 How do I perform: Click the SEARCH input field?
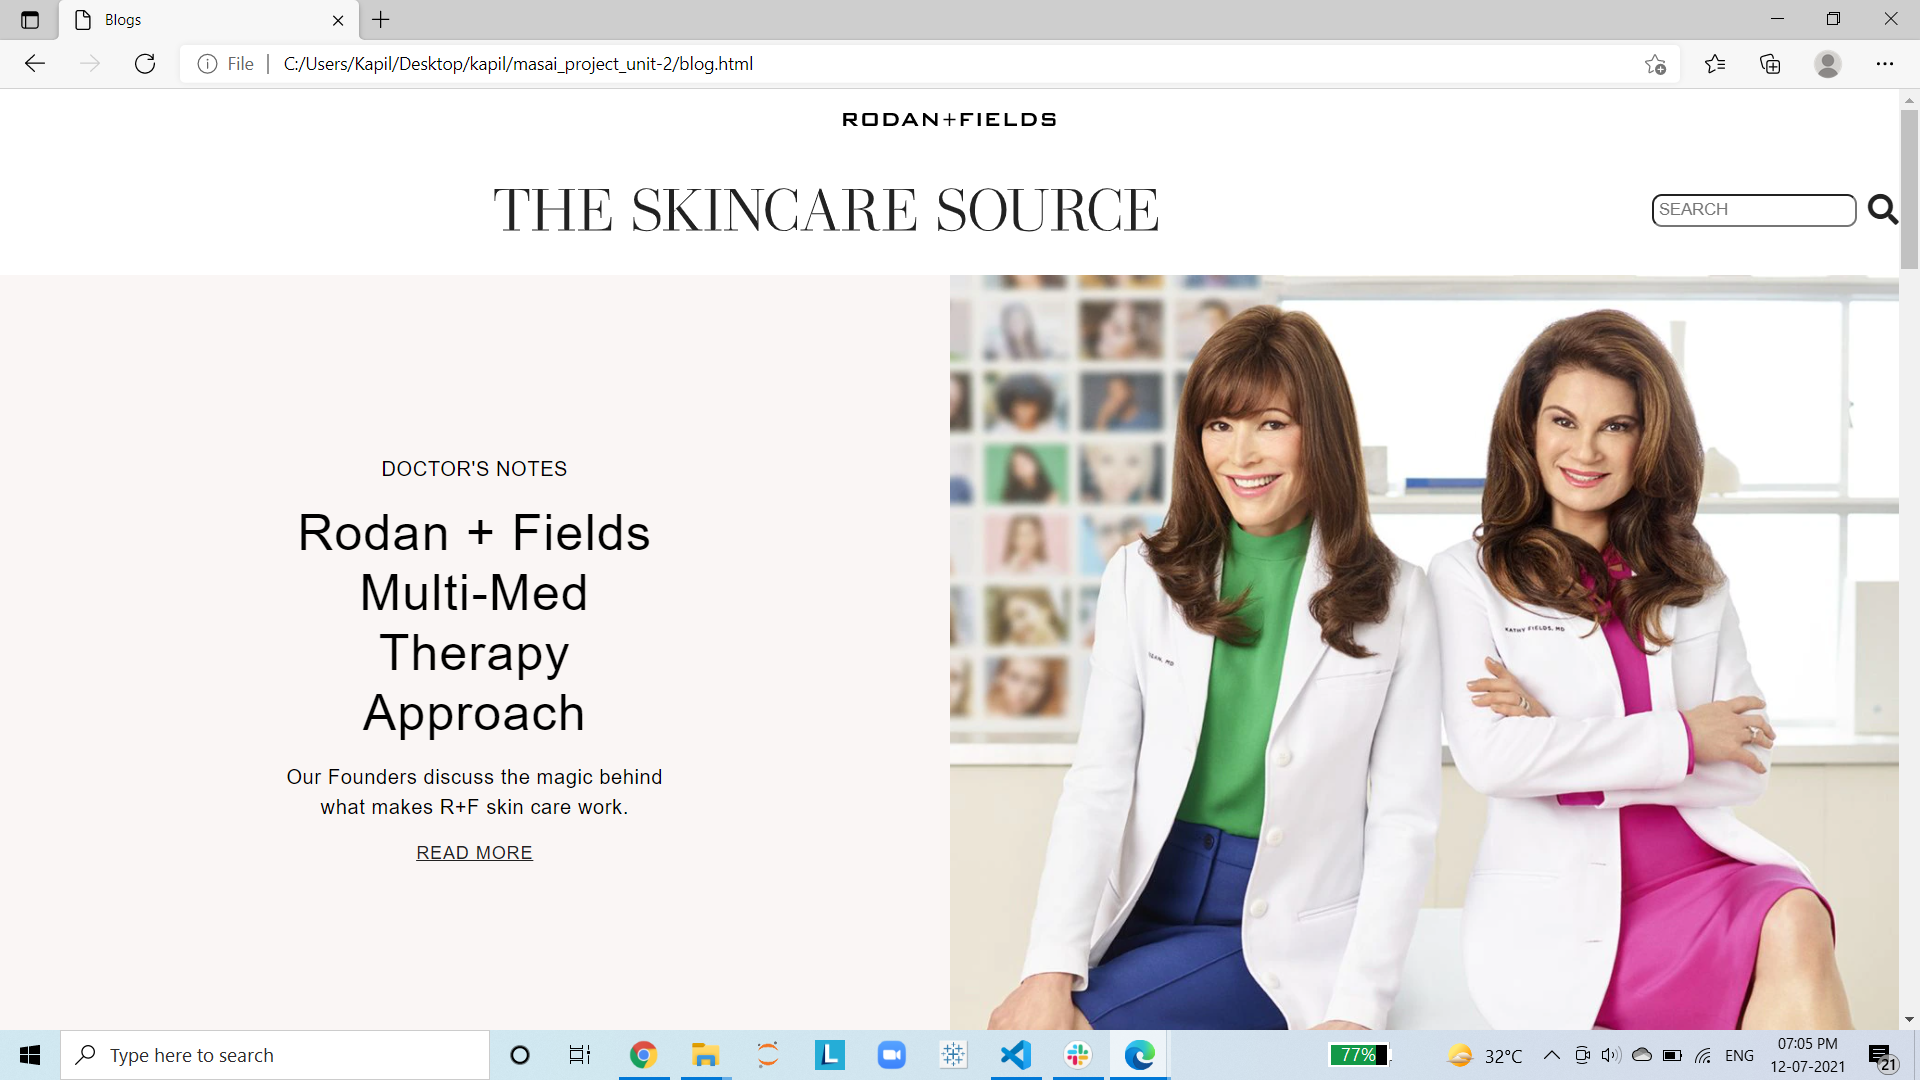pyautogui.click(x=1752, y=210)
